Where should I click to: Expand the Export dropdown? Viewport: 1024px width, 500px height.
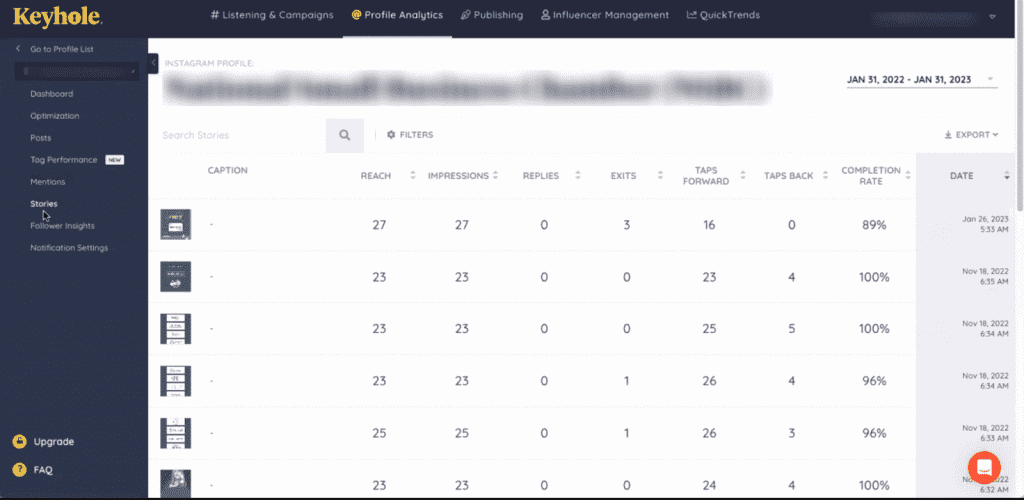pyautogui.click(x=971, y=135)
